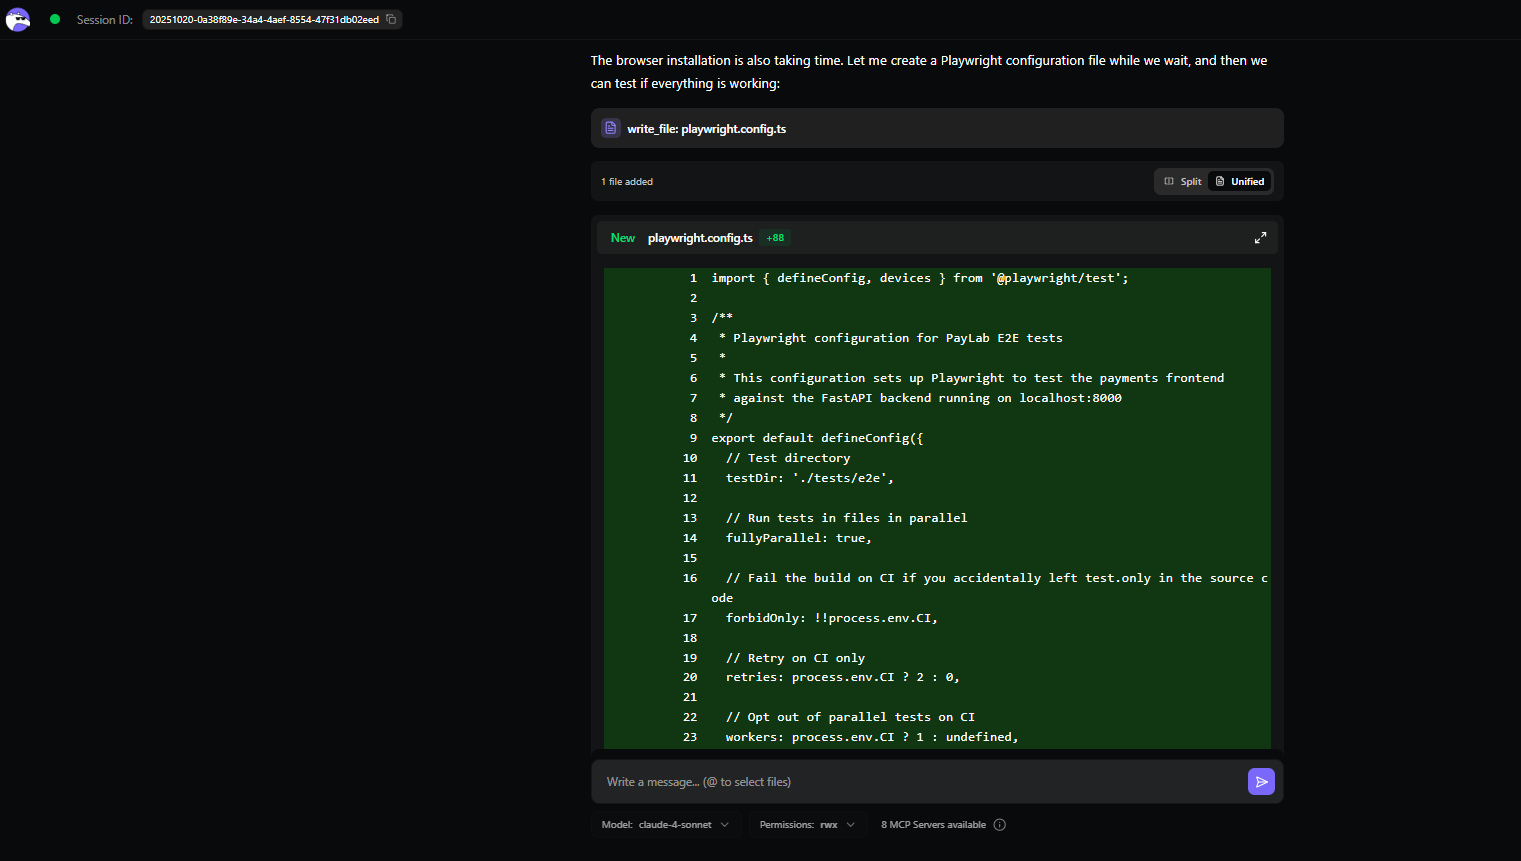Click the 8 MCP Servers available text
This screenshot has width=1521, height=861.
(x=933, y=825)
